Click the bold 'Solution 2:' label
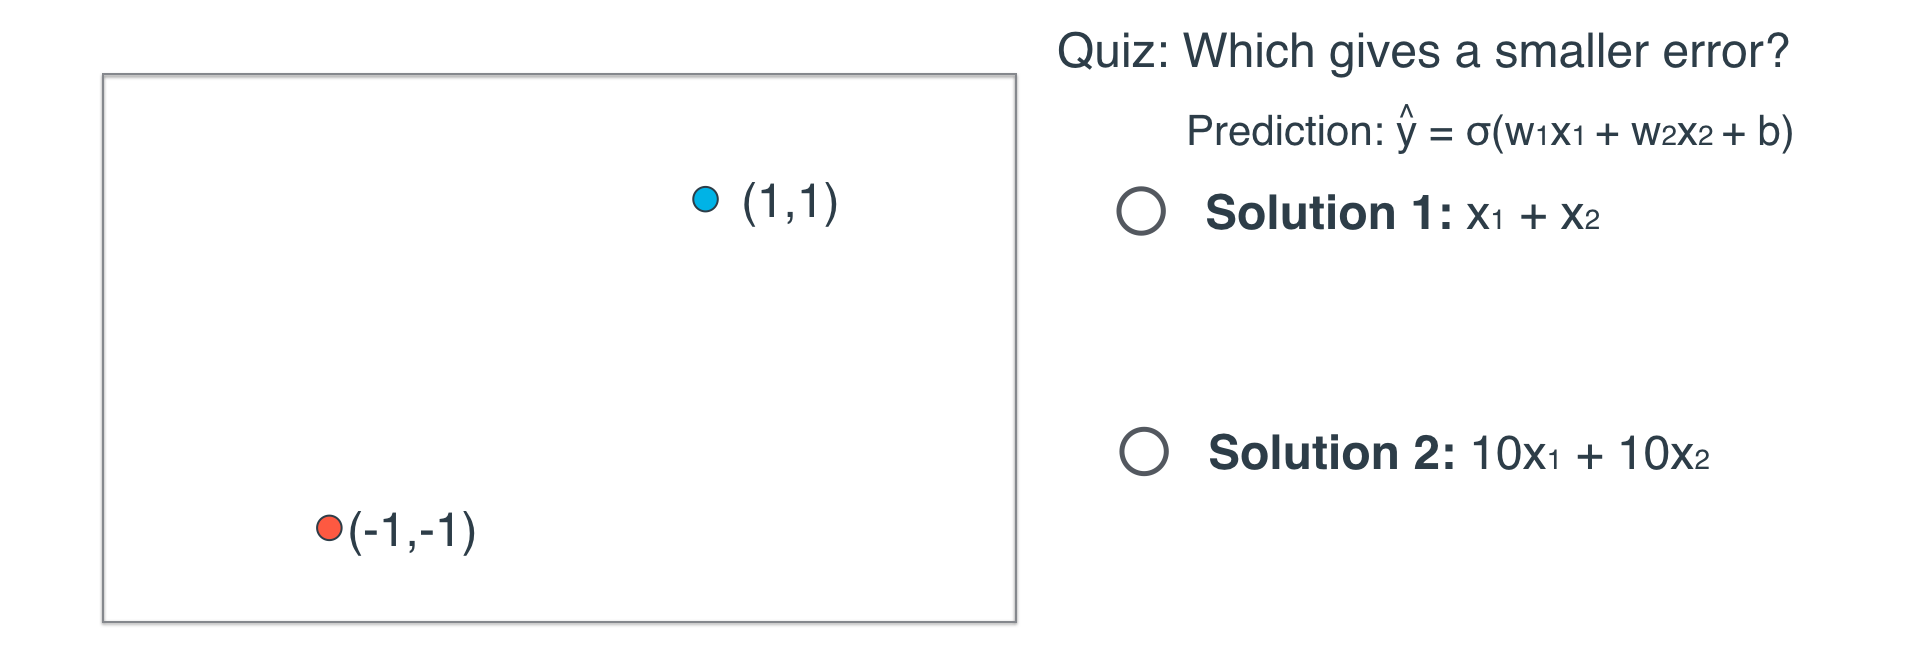Screen dimensions: 1920x663 point(1331,453)
